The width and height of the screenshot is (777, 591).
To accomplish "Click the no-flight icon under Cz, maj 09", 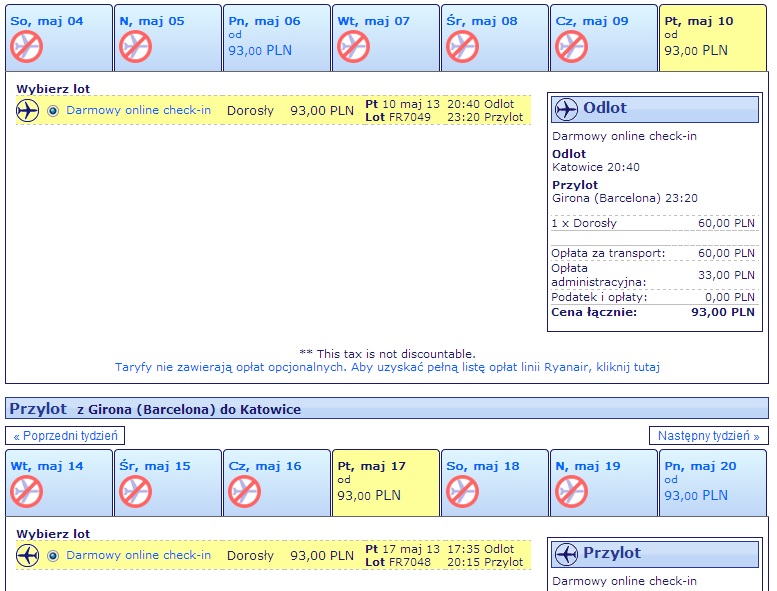I will point(571,47).
